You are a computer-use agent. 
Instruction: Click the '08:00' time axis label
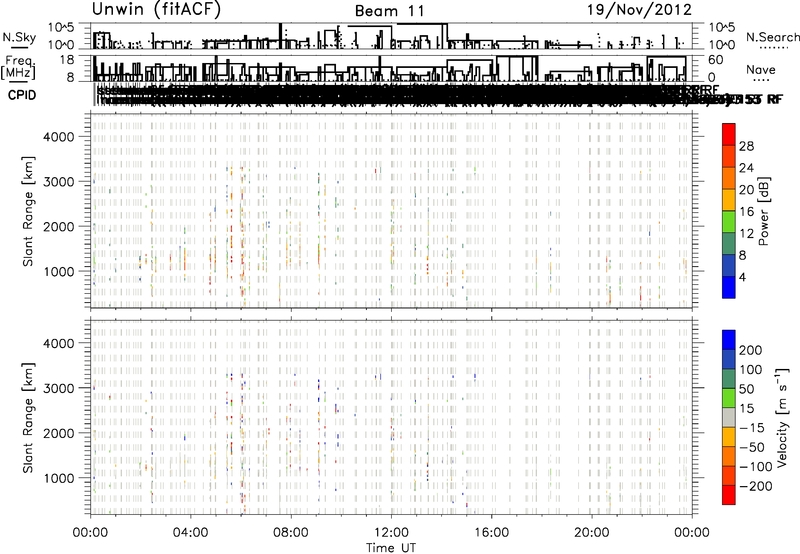pos(291,533)
